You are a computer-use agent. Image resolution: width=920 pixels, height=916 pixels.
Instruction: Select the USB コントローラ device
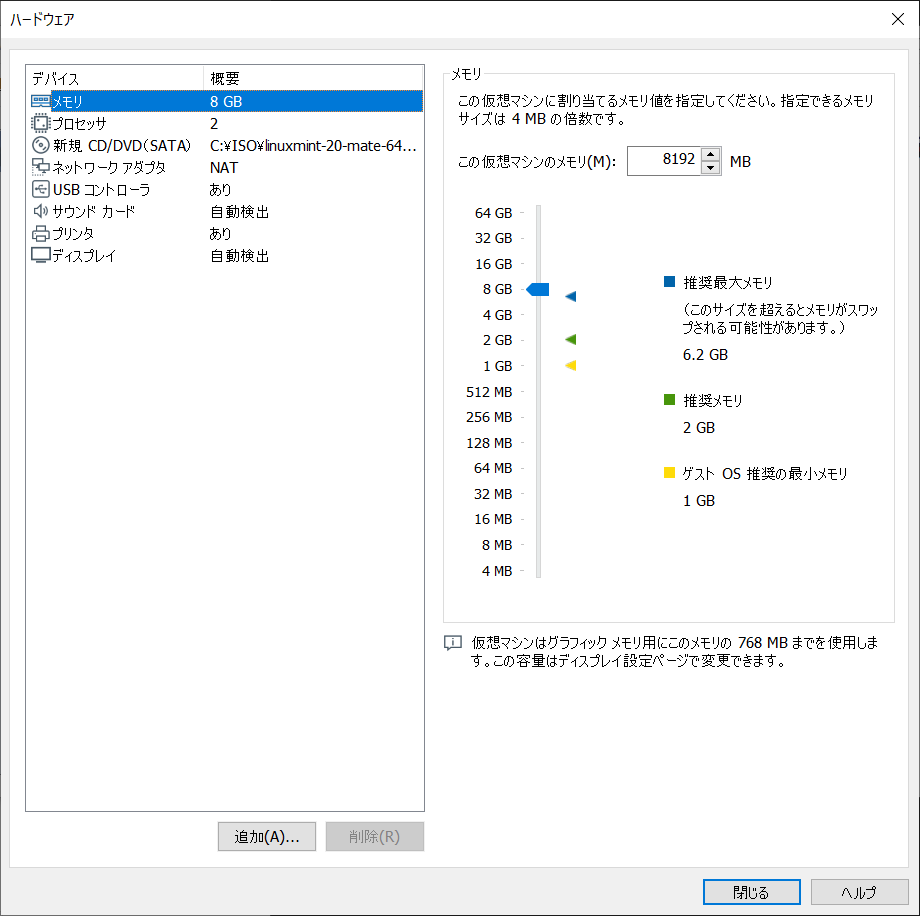click(x=226, y=189)
